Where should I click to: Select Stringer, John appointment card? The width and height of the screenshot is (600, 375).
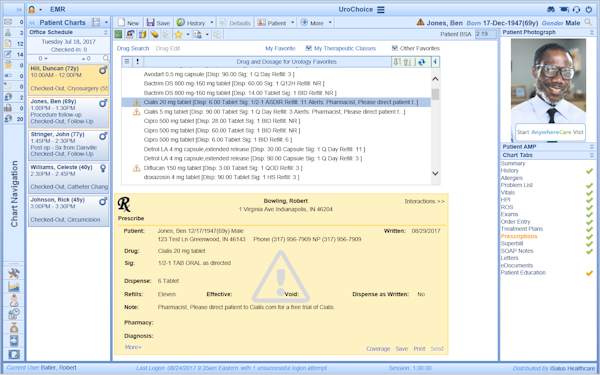tap(68, 145)
